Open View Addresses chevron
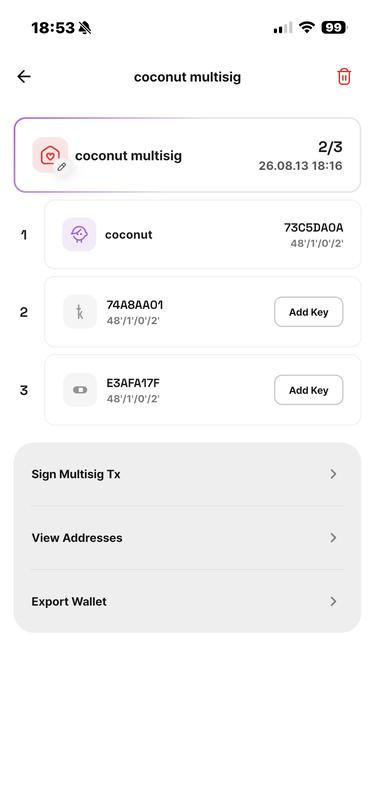375x812 pixels. 334,538
